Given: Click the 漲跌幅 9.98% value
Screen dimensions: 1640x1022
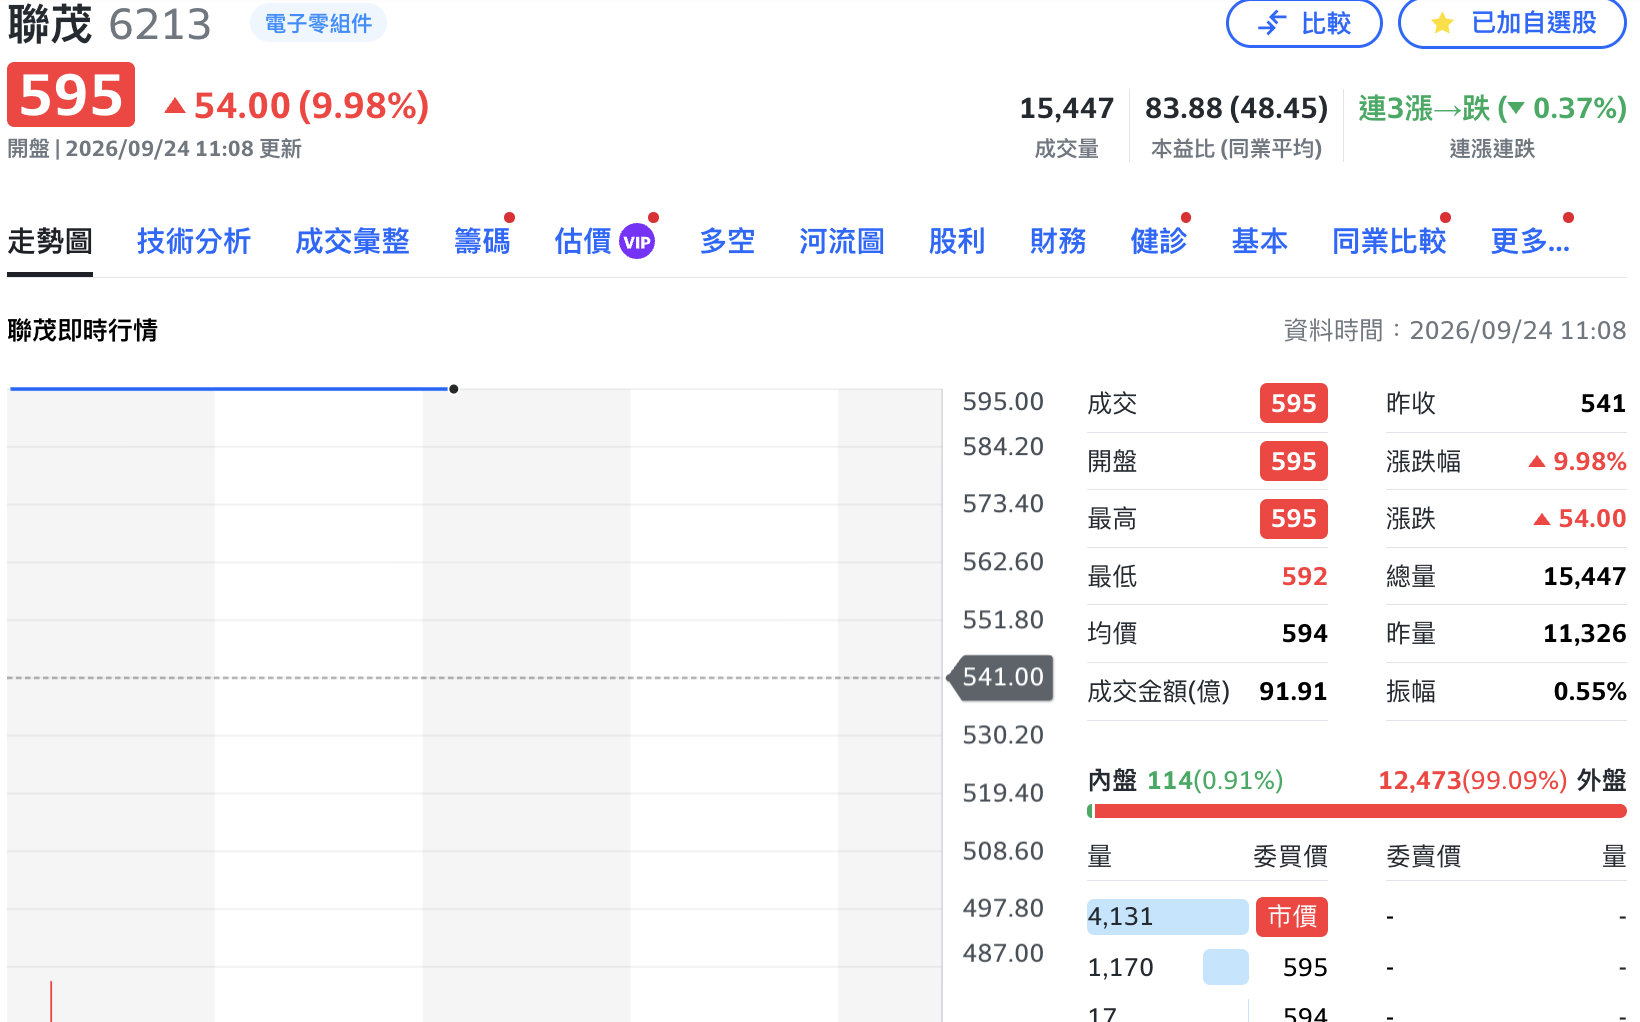Looking at the screenshot, I should coord(1578,461).
